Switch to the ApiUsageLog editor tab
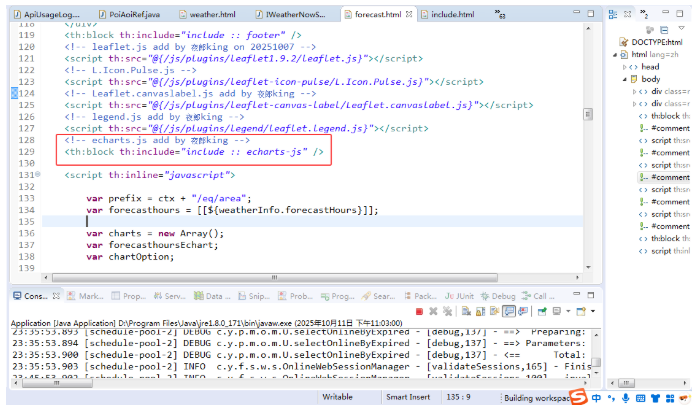The height and width of the screenshot is (419, 698). point(48,14)
